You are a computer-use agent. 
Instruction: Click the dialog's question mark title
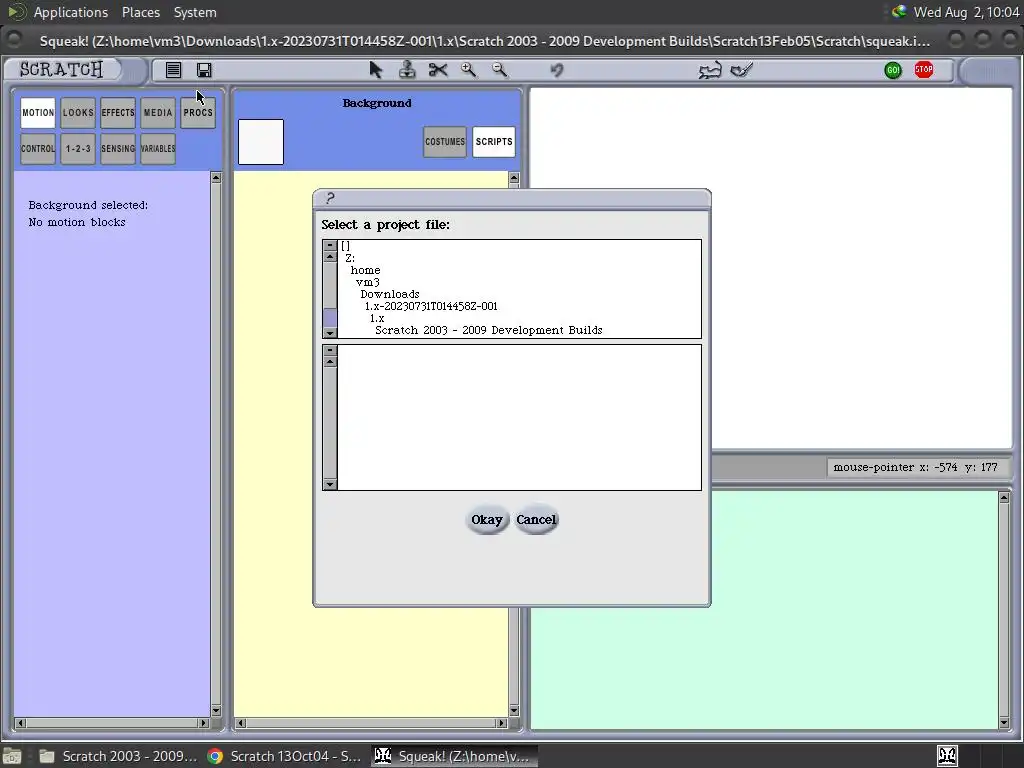[x=330, y=198]
